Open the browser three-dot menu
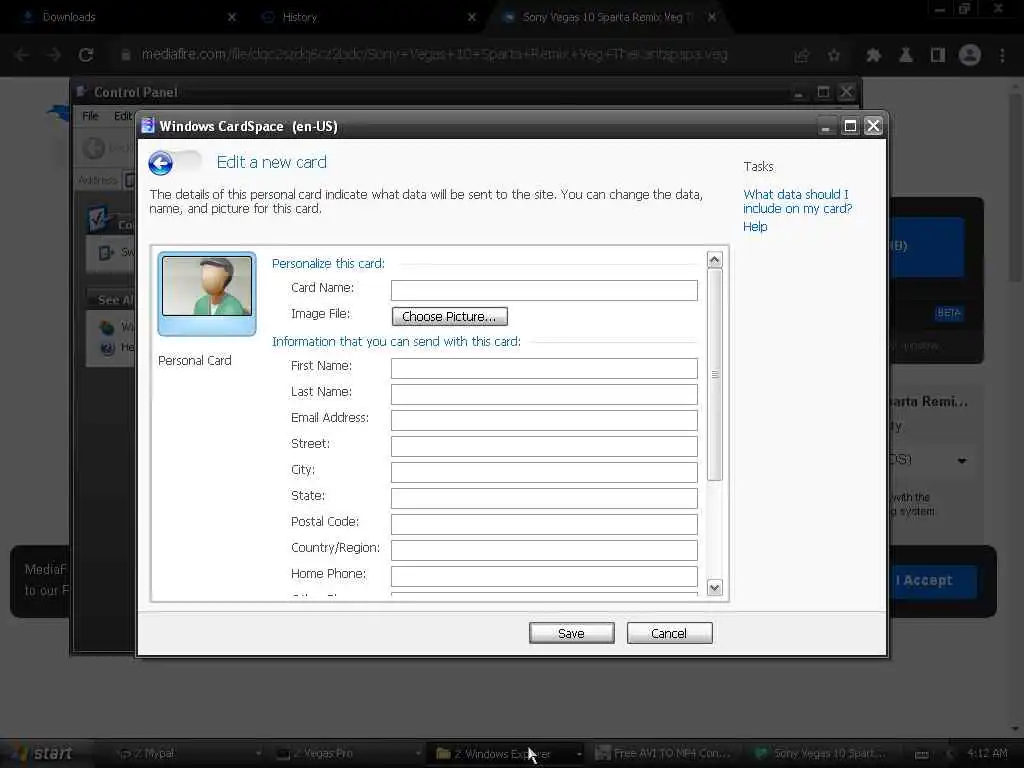 (x=1002, y=56)
